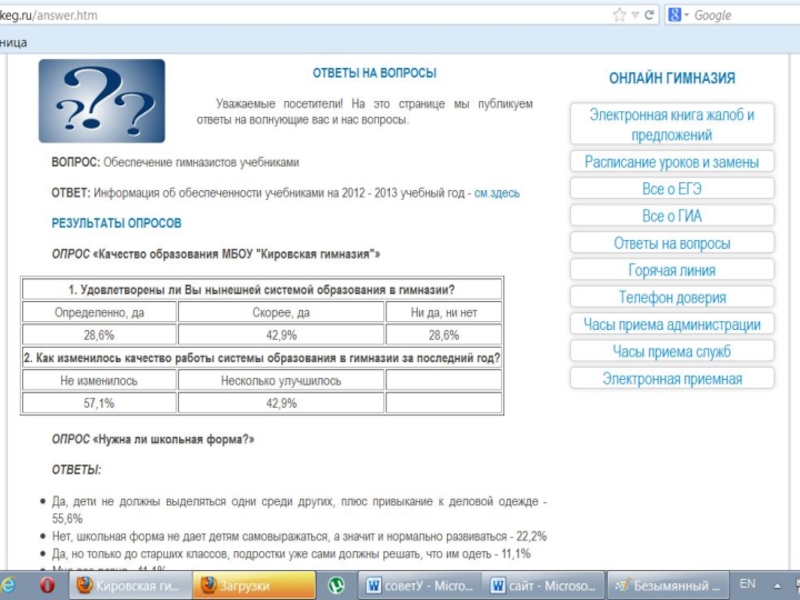Click the question marks image
Screen dimensions: 800x600
(102, 101)
